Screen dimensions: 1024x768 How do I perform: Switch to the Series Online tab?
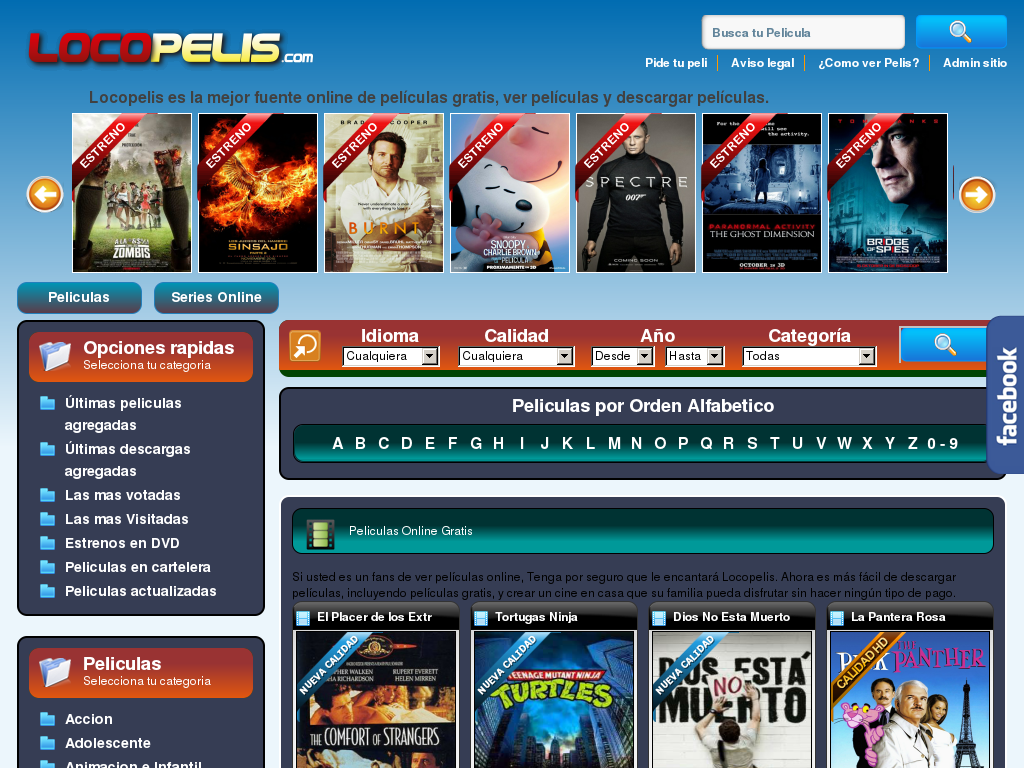pos(216,297)
